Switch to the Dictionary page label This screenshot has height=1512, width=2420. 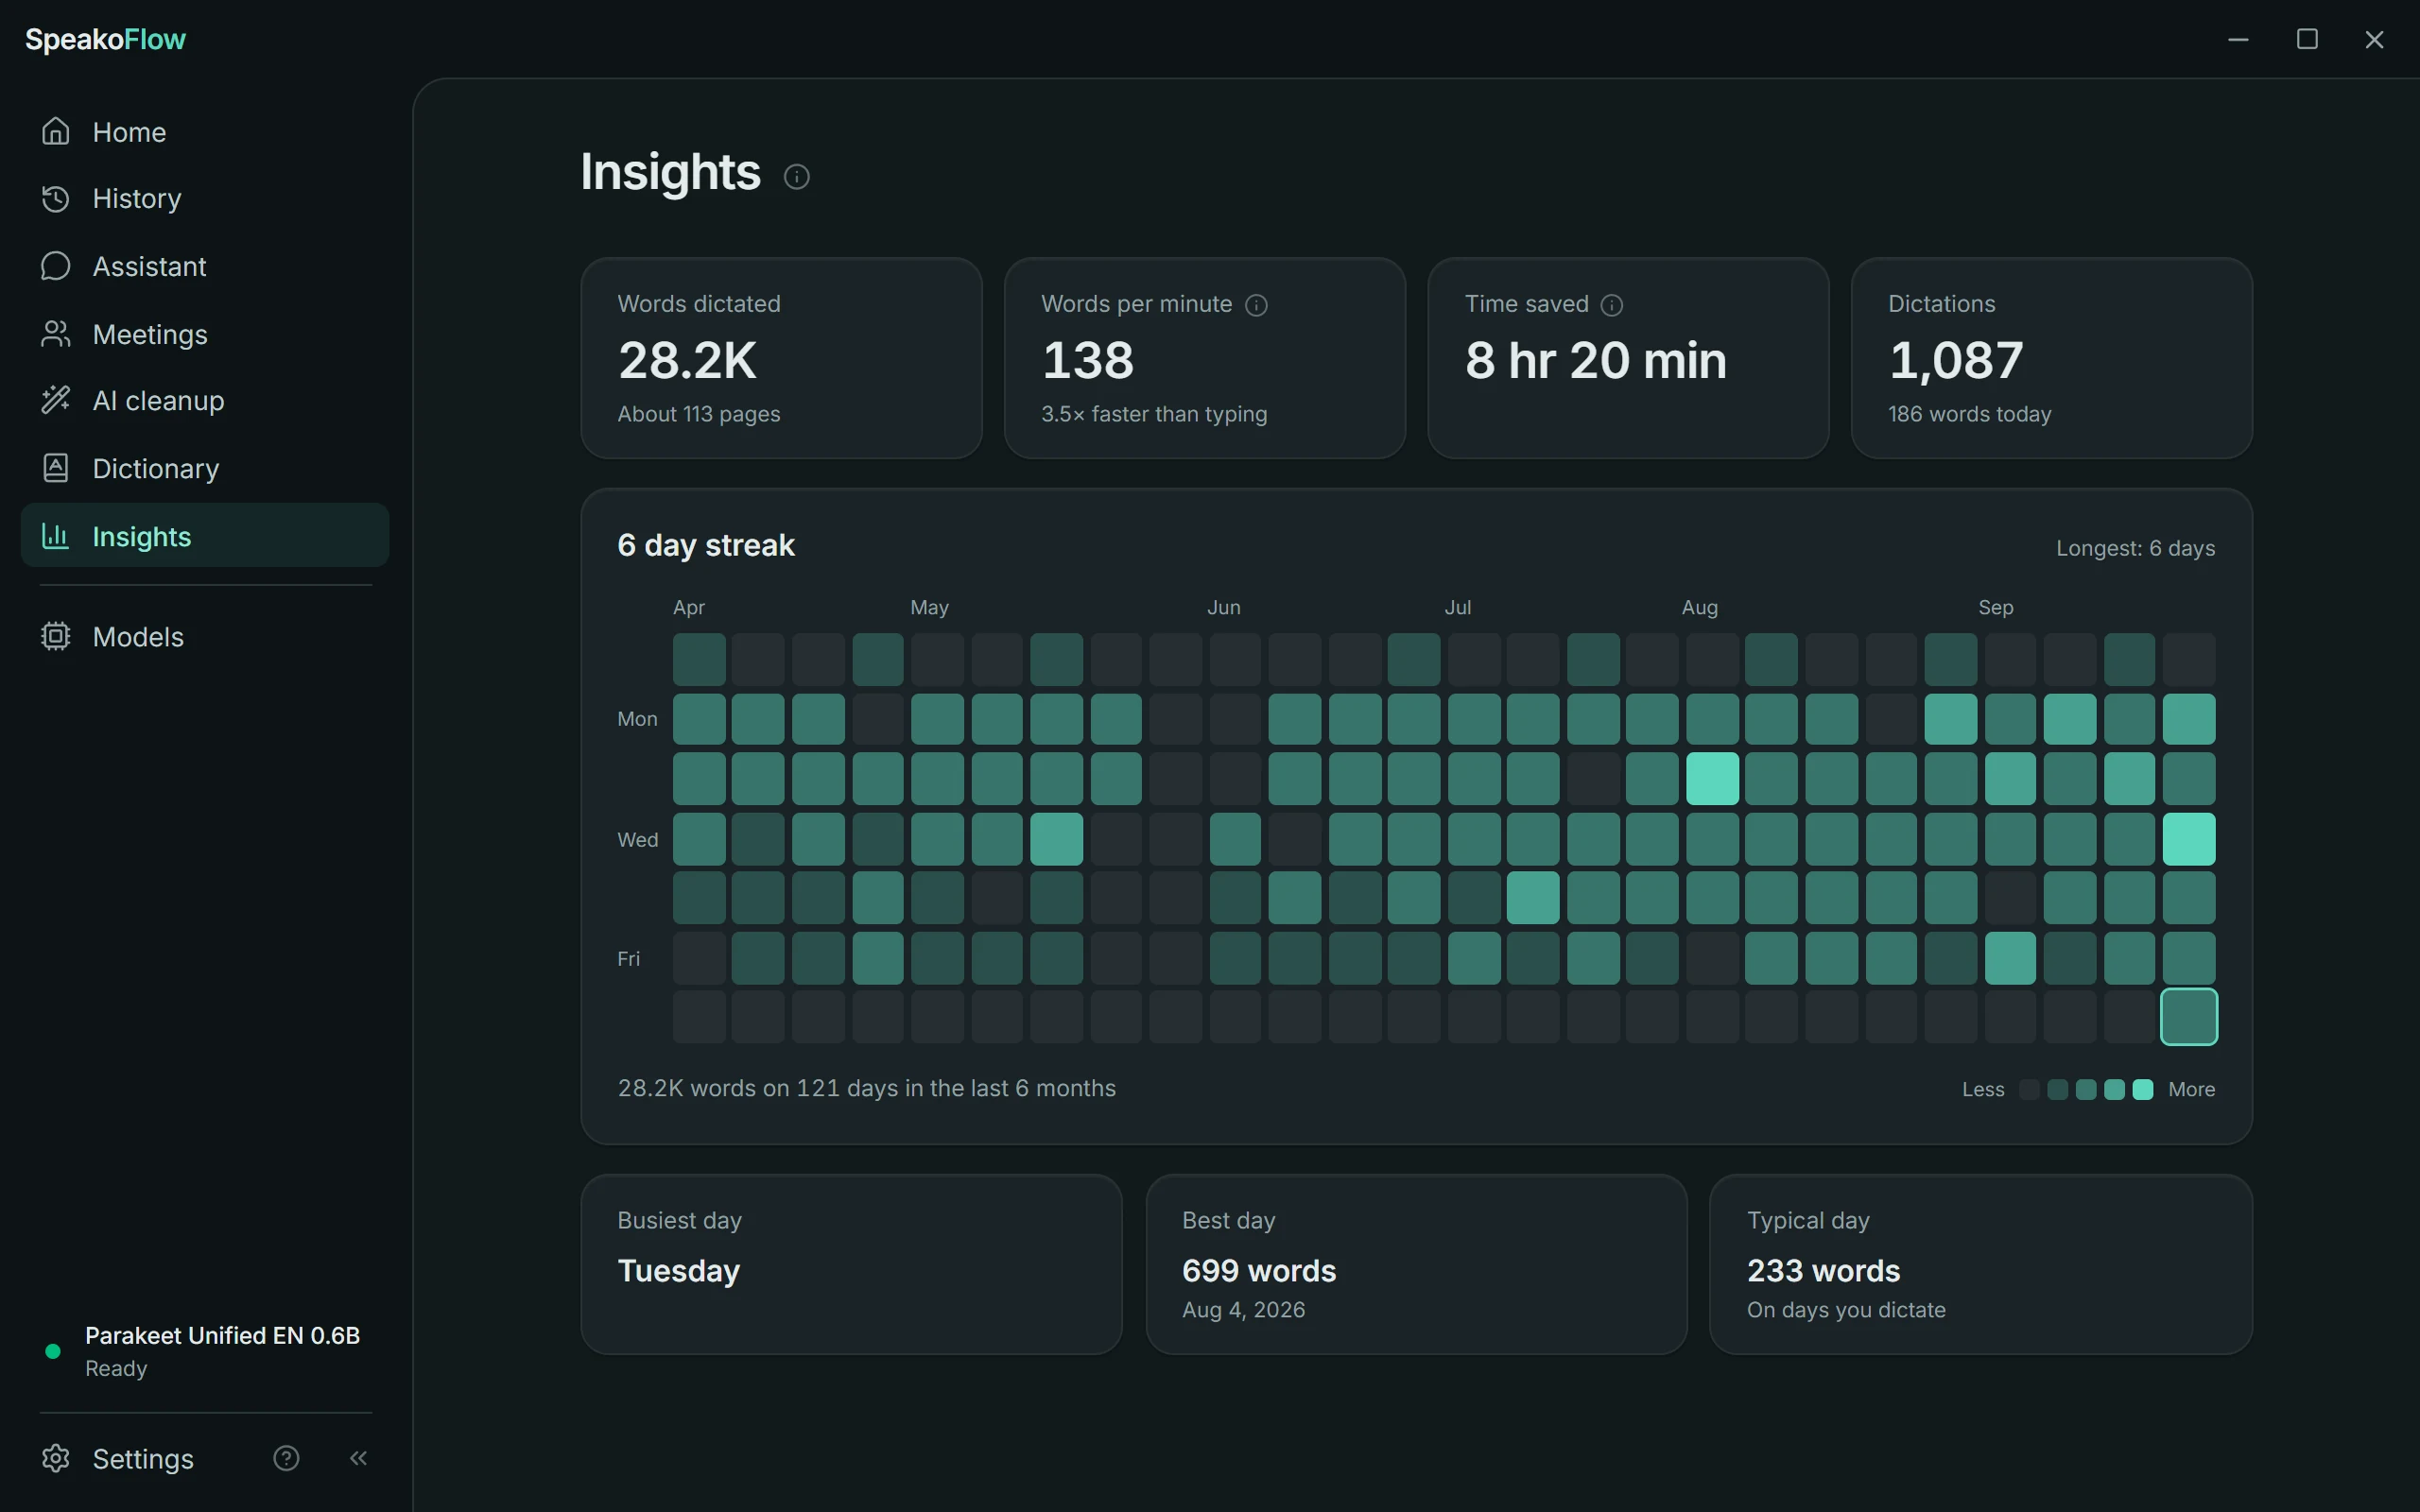point(156,468)
